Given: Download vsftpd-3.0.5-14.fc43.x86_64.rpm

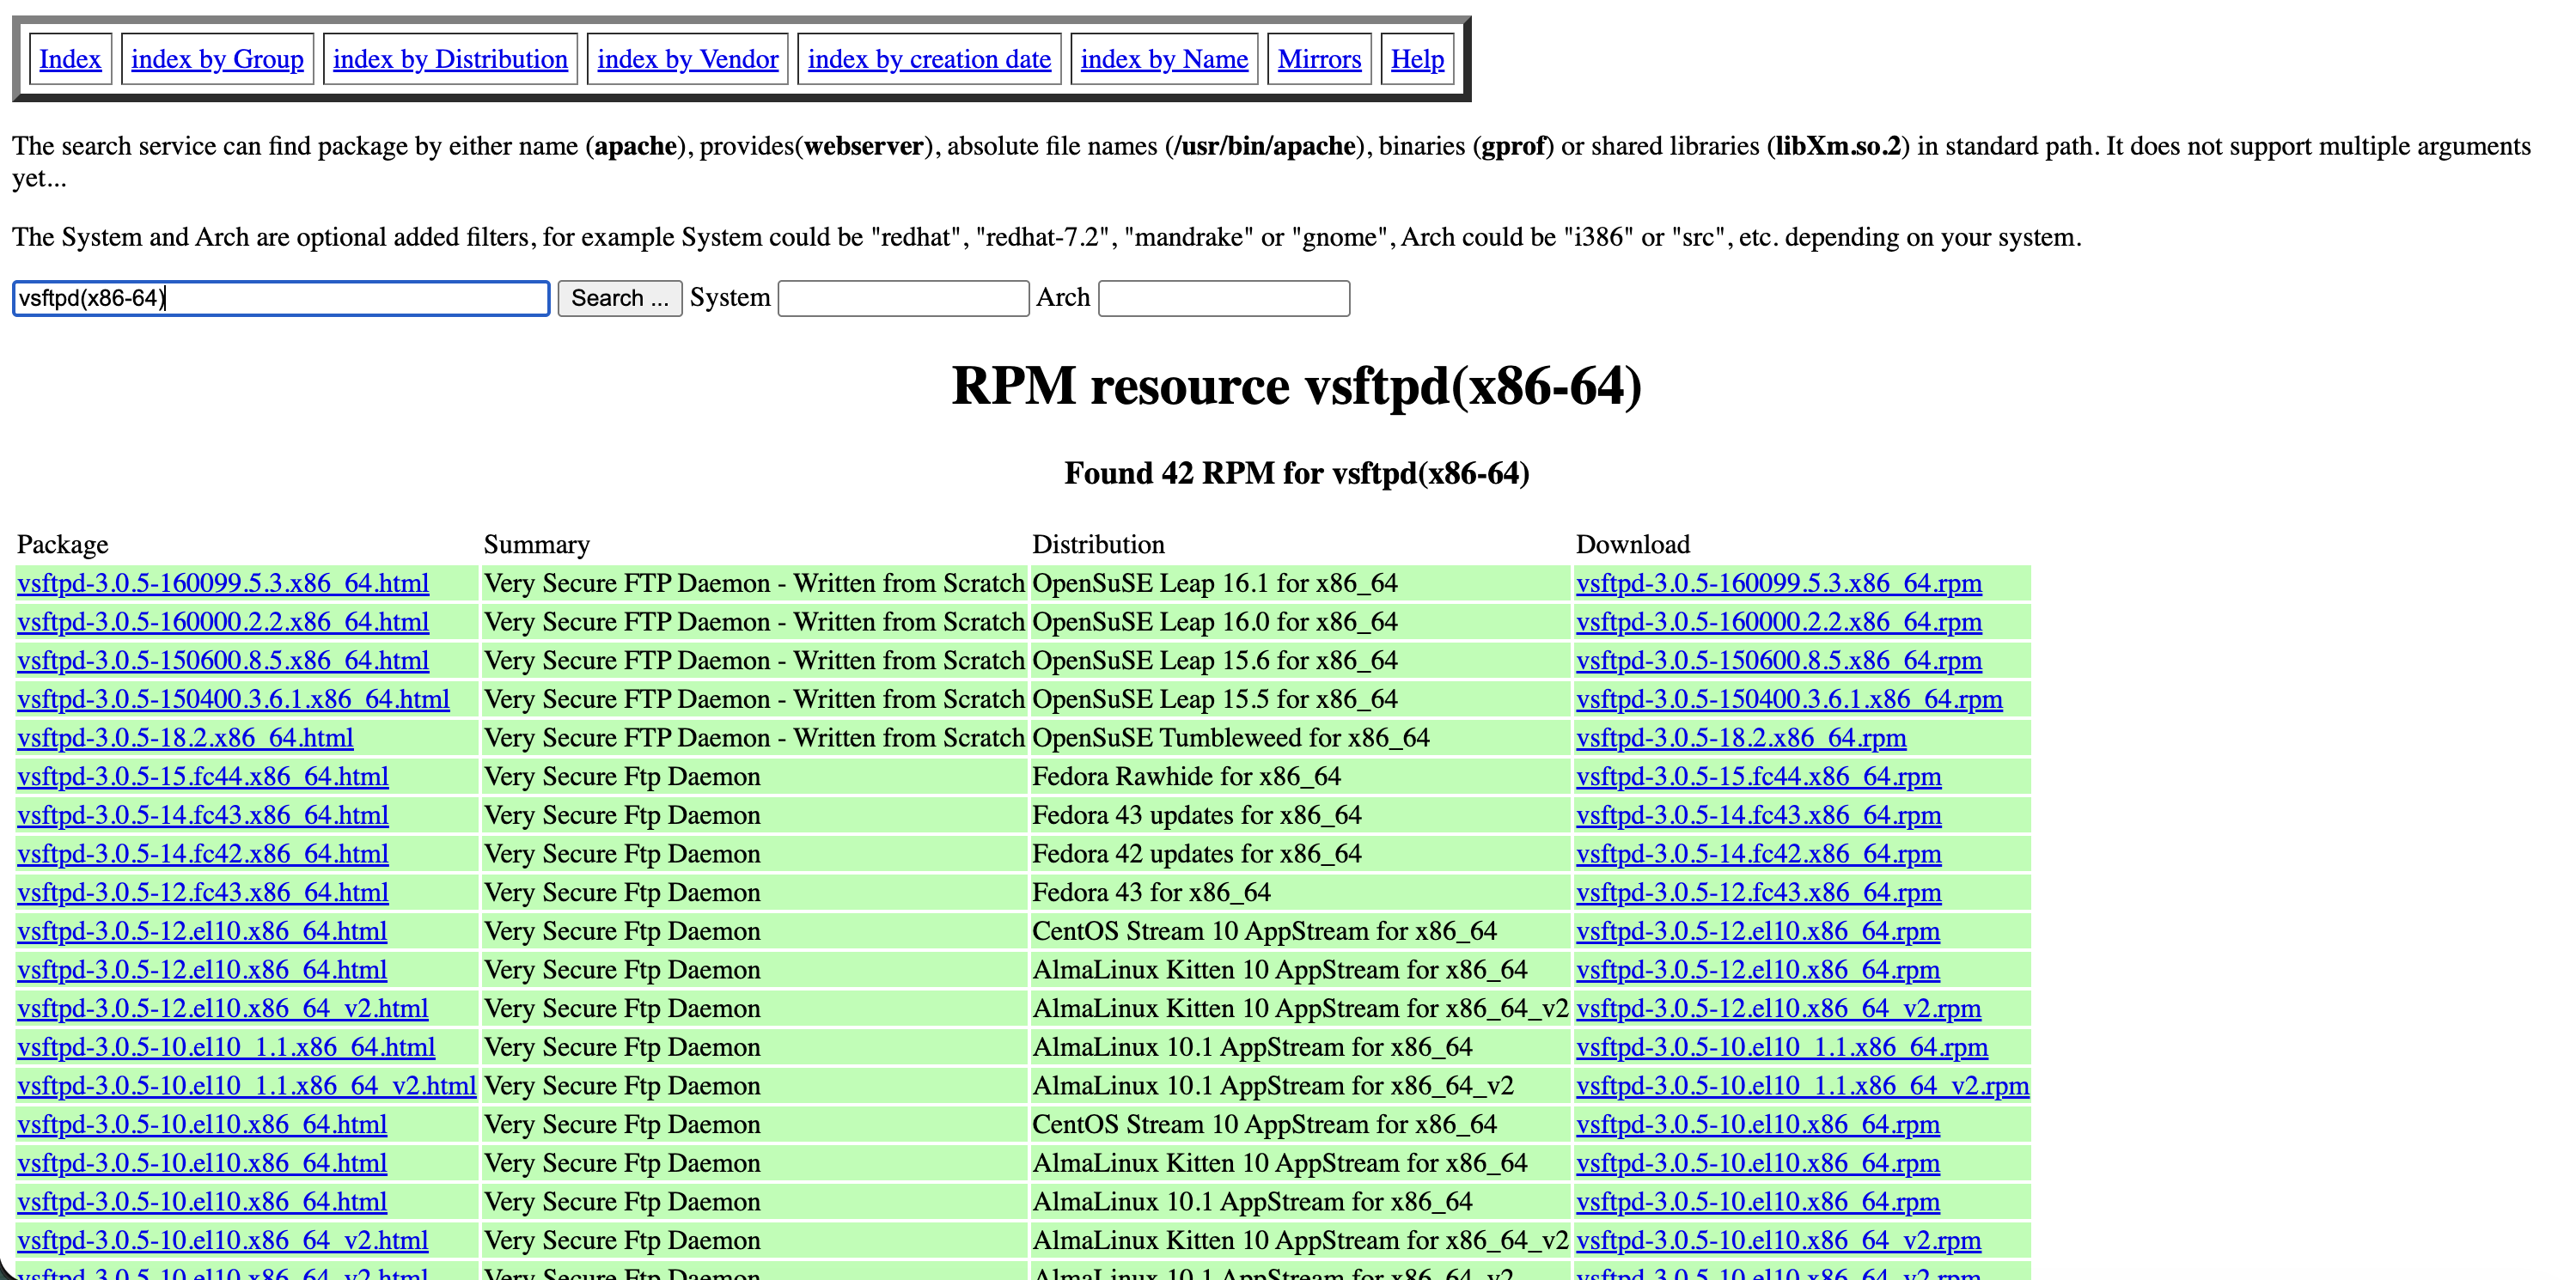Looking at the screenshot, I should point(1759,815).
